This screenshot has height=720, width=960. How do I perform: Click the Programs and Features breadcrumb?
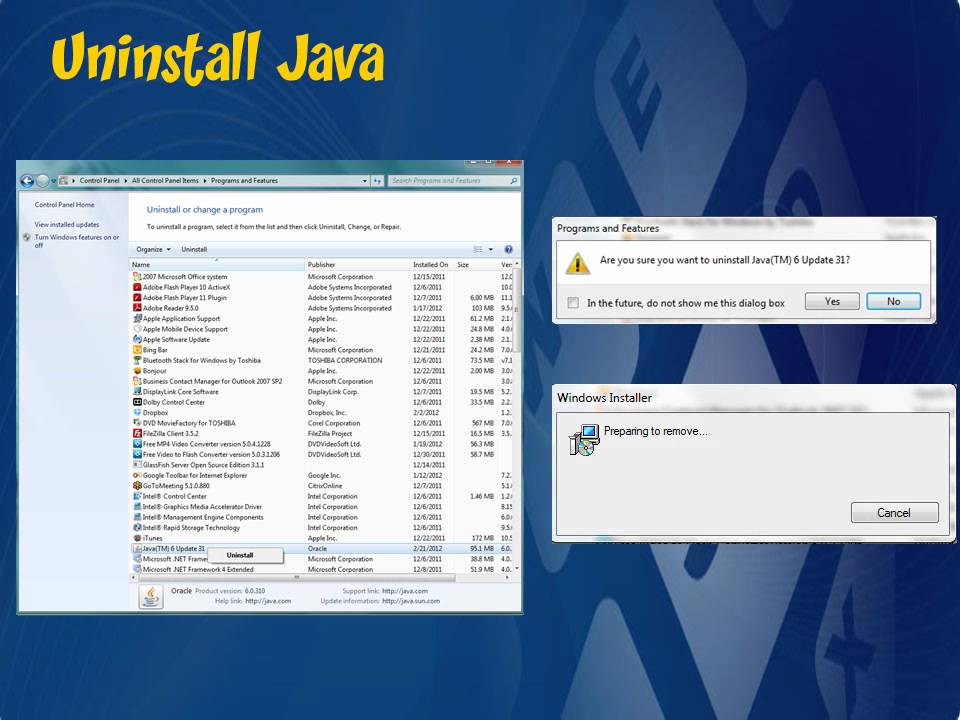[244, 181]
